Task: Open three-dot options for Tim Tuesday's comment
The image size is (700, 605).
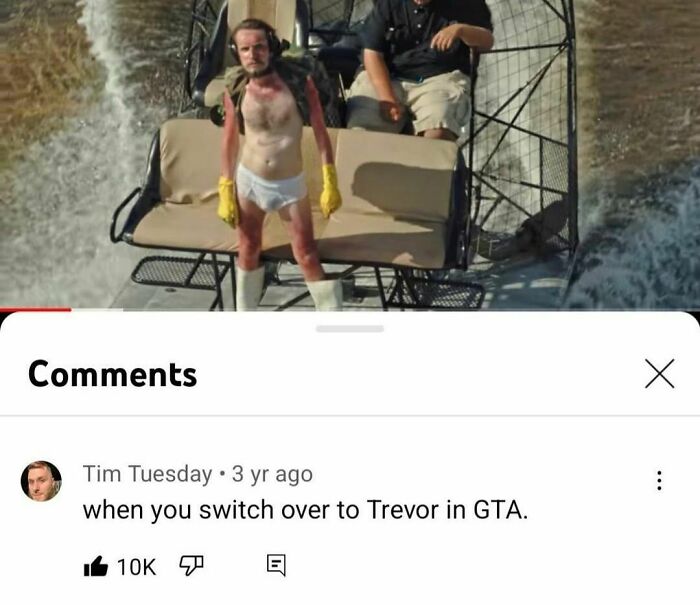Action: (x=659, y=480)
